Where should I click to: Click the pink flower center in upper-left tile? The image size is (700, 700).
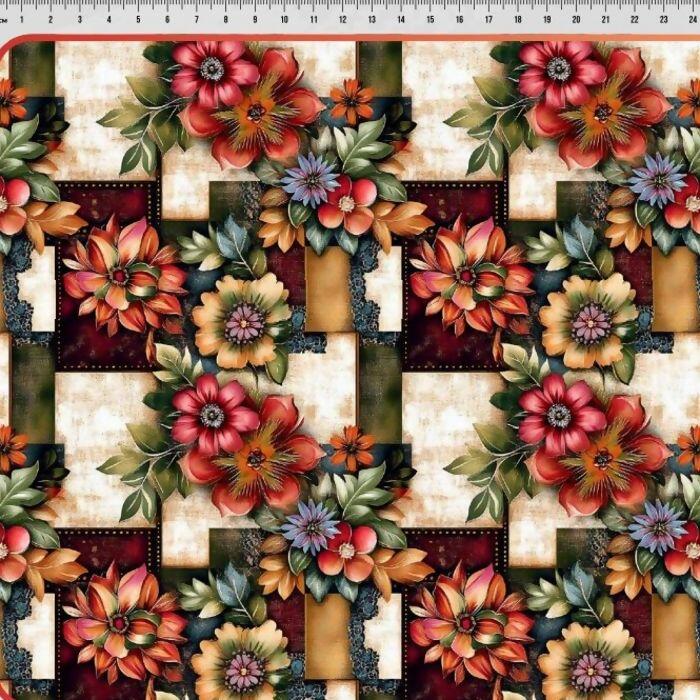click(x=212, y=69)
